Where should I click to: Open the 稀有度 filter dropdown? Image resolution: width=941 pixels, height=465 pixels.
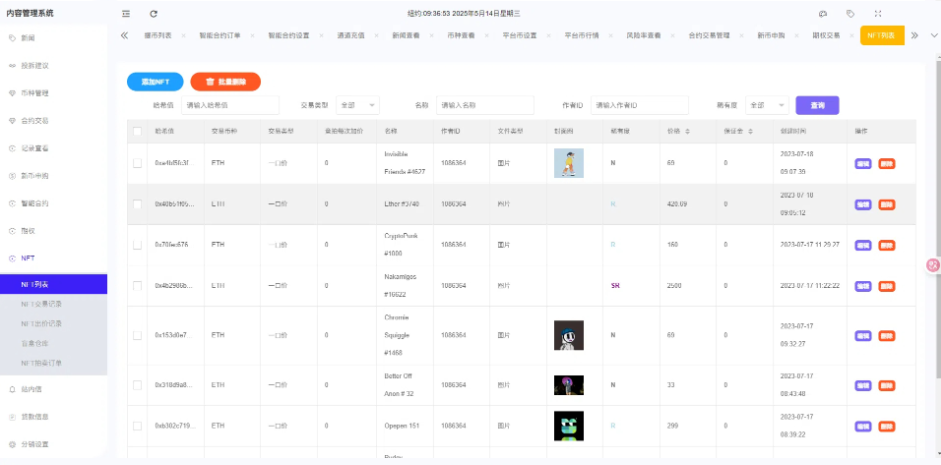click(767, 105)
